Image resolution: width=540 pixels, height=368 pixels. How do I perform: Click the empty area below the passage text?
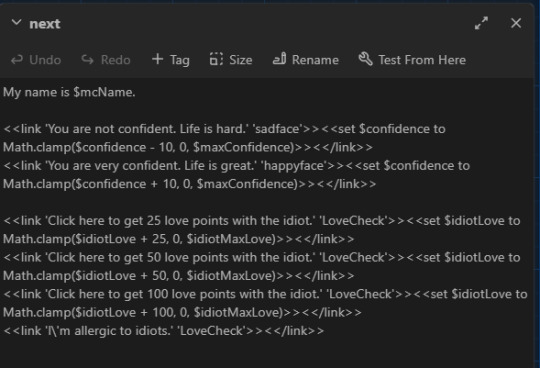click(267, 353)
